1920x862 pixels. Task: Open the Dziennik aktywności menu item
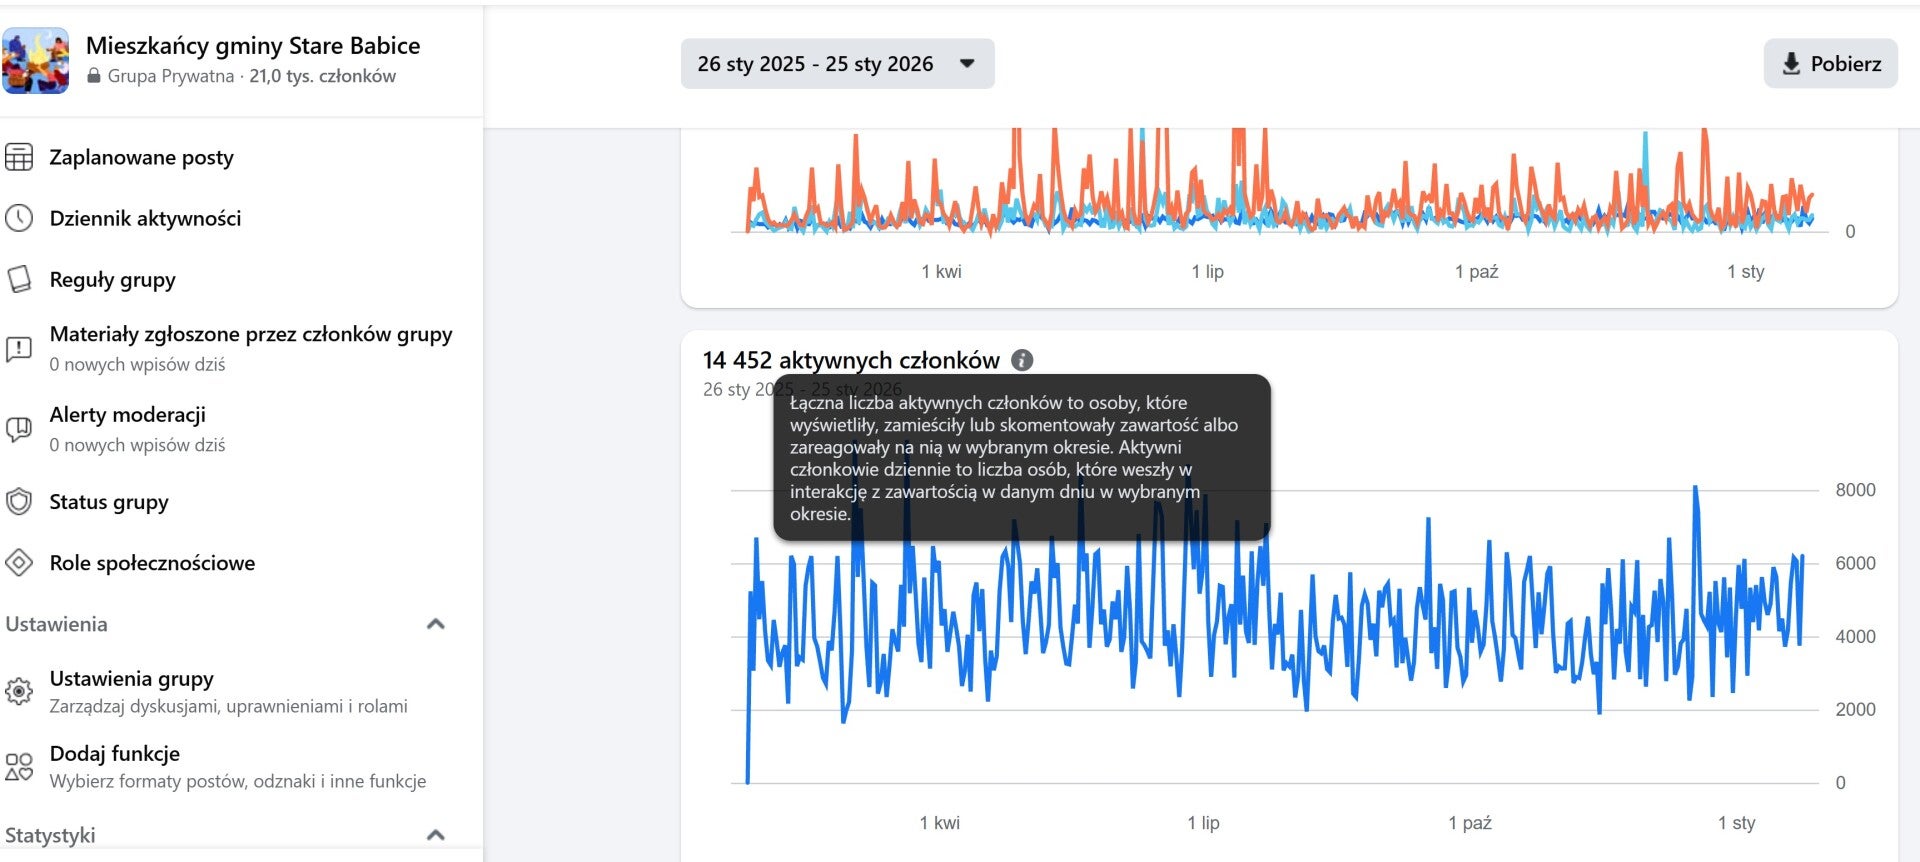pyautogui.click(x=240, y=218)
